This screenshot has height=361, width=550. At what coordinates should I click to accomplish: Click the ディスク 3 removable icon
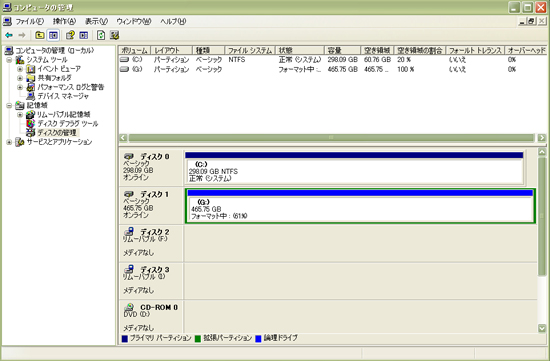coord(129,269)
